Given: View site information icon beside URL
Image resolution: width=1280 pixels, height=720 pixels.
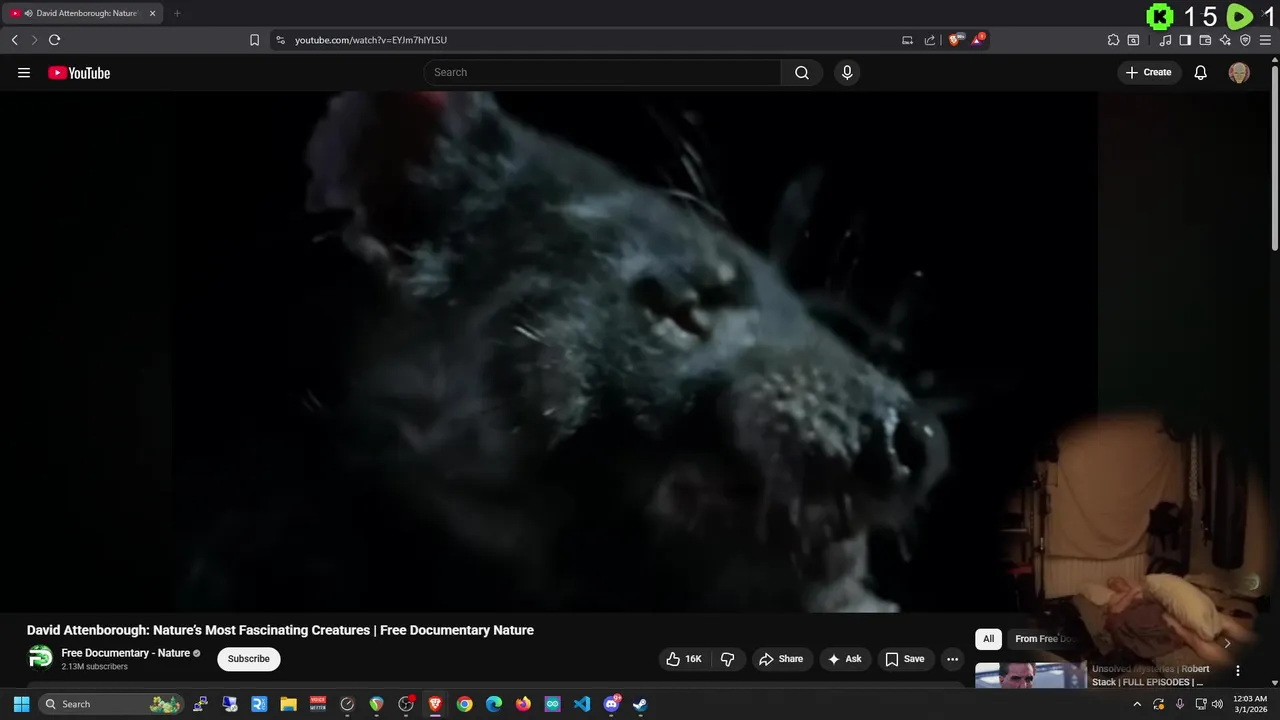Looking at the screenshot, I should (x=280, y=40).
